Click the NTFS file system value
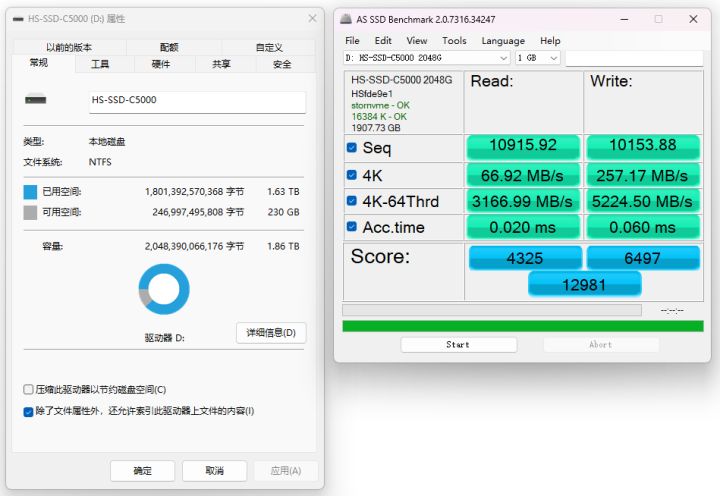The height and width of the screenshot is (496, 720). pos(100,162)
